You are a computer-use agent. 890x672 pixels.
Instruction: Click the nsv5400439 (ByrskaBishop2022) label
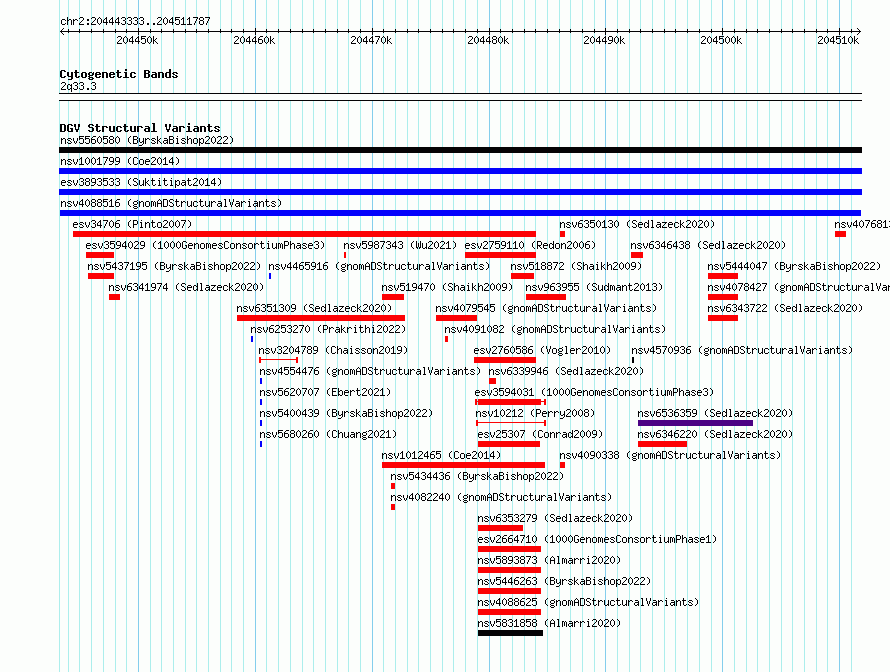point(346,413)
